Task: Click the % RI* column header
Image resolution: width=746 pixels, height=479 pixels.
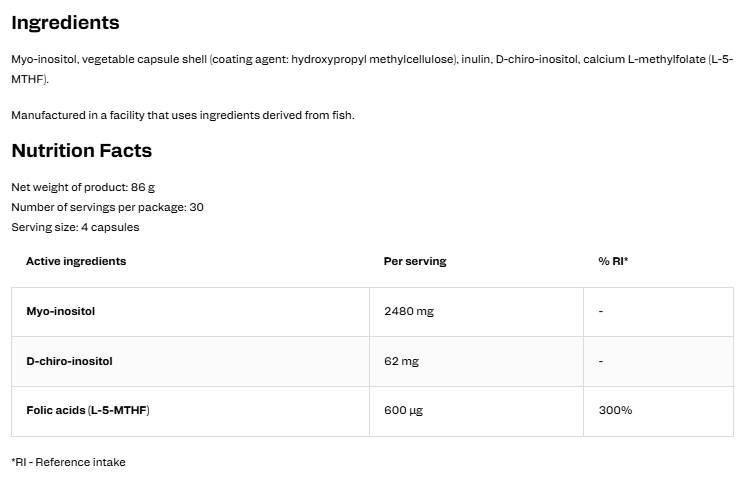Action: 613,261
